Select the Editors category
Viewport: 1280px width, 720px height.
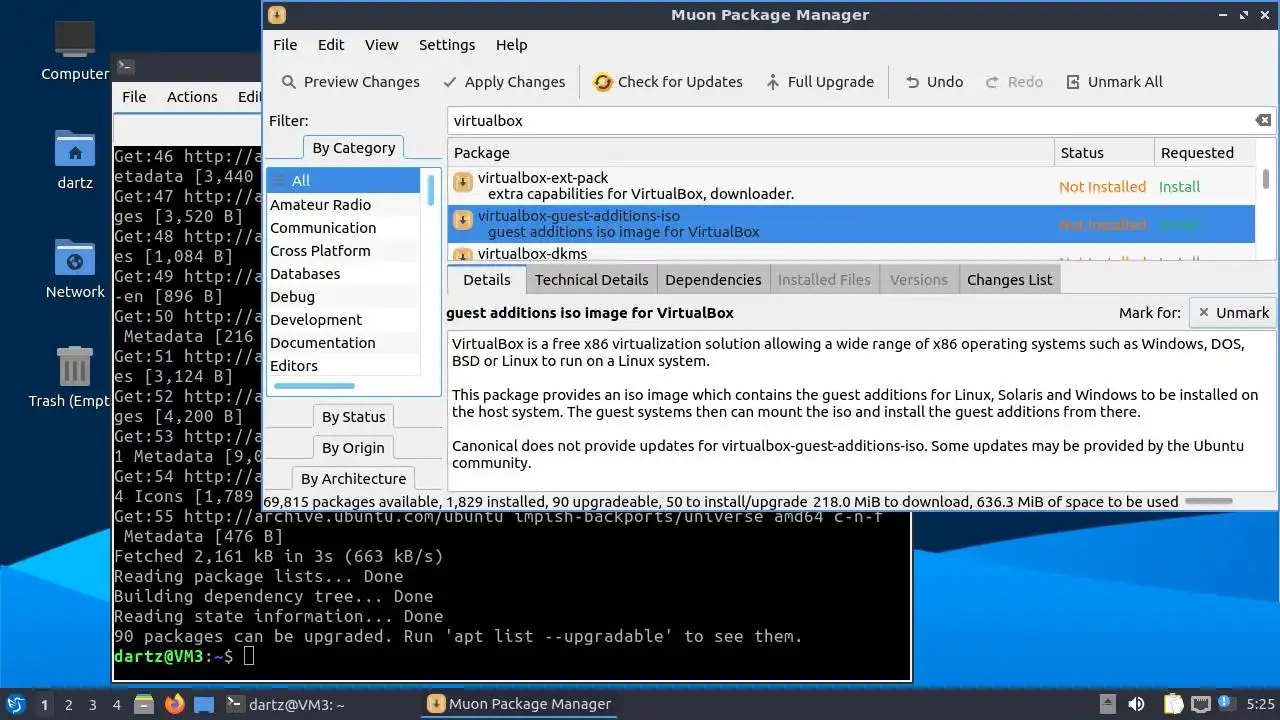(x=345, y=366)
